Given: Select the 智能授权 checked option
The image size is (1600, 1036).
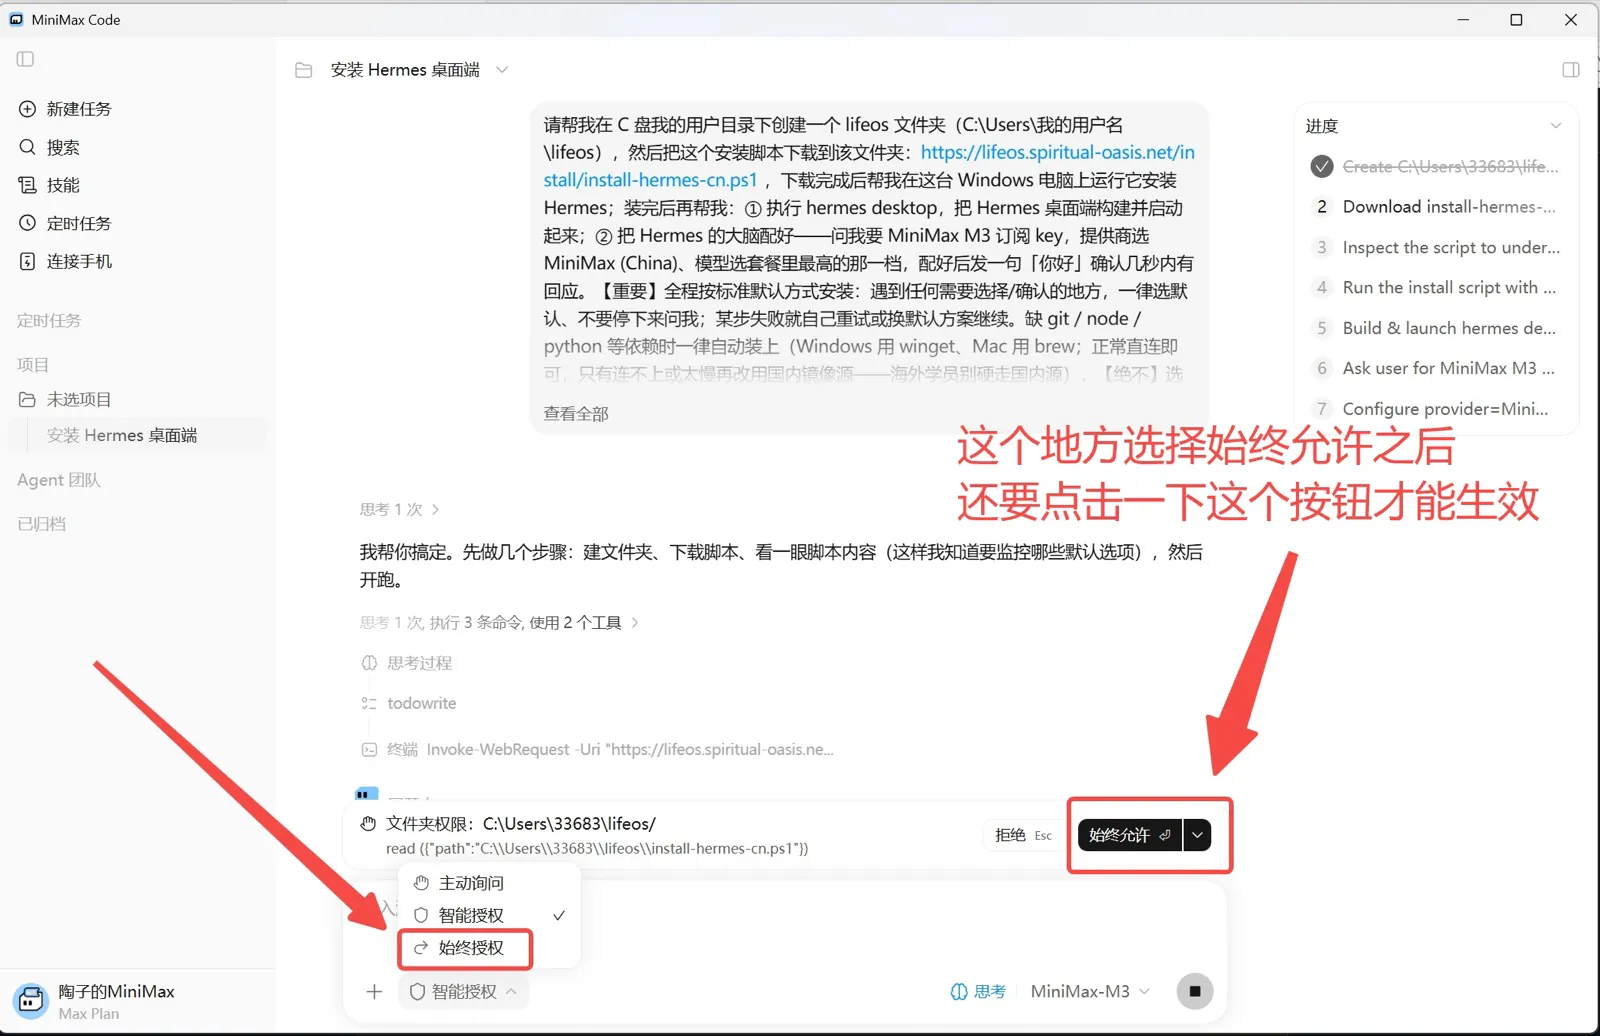Looking at the screenshot, I should pos(489,915).
